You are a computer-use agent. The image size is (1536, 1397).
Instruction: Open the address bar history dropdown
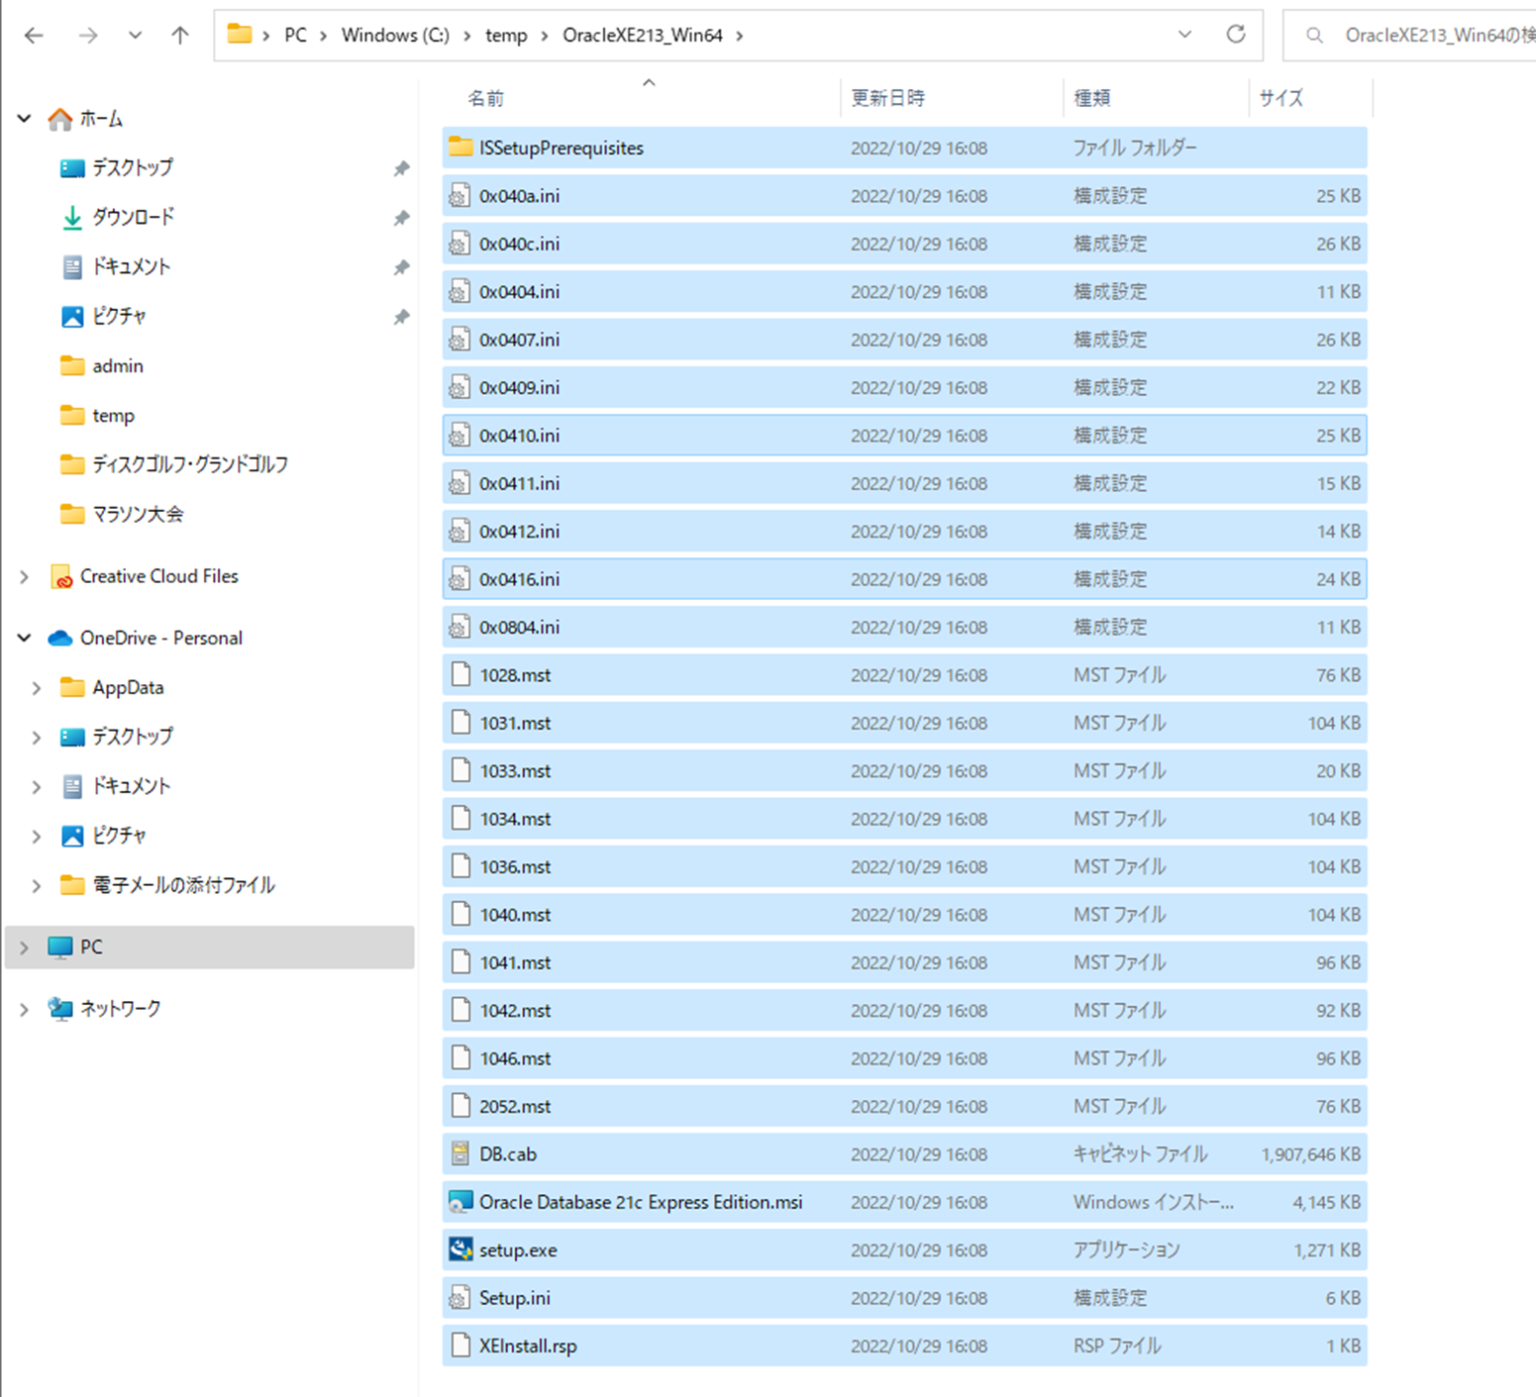point(1185,35)
